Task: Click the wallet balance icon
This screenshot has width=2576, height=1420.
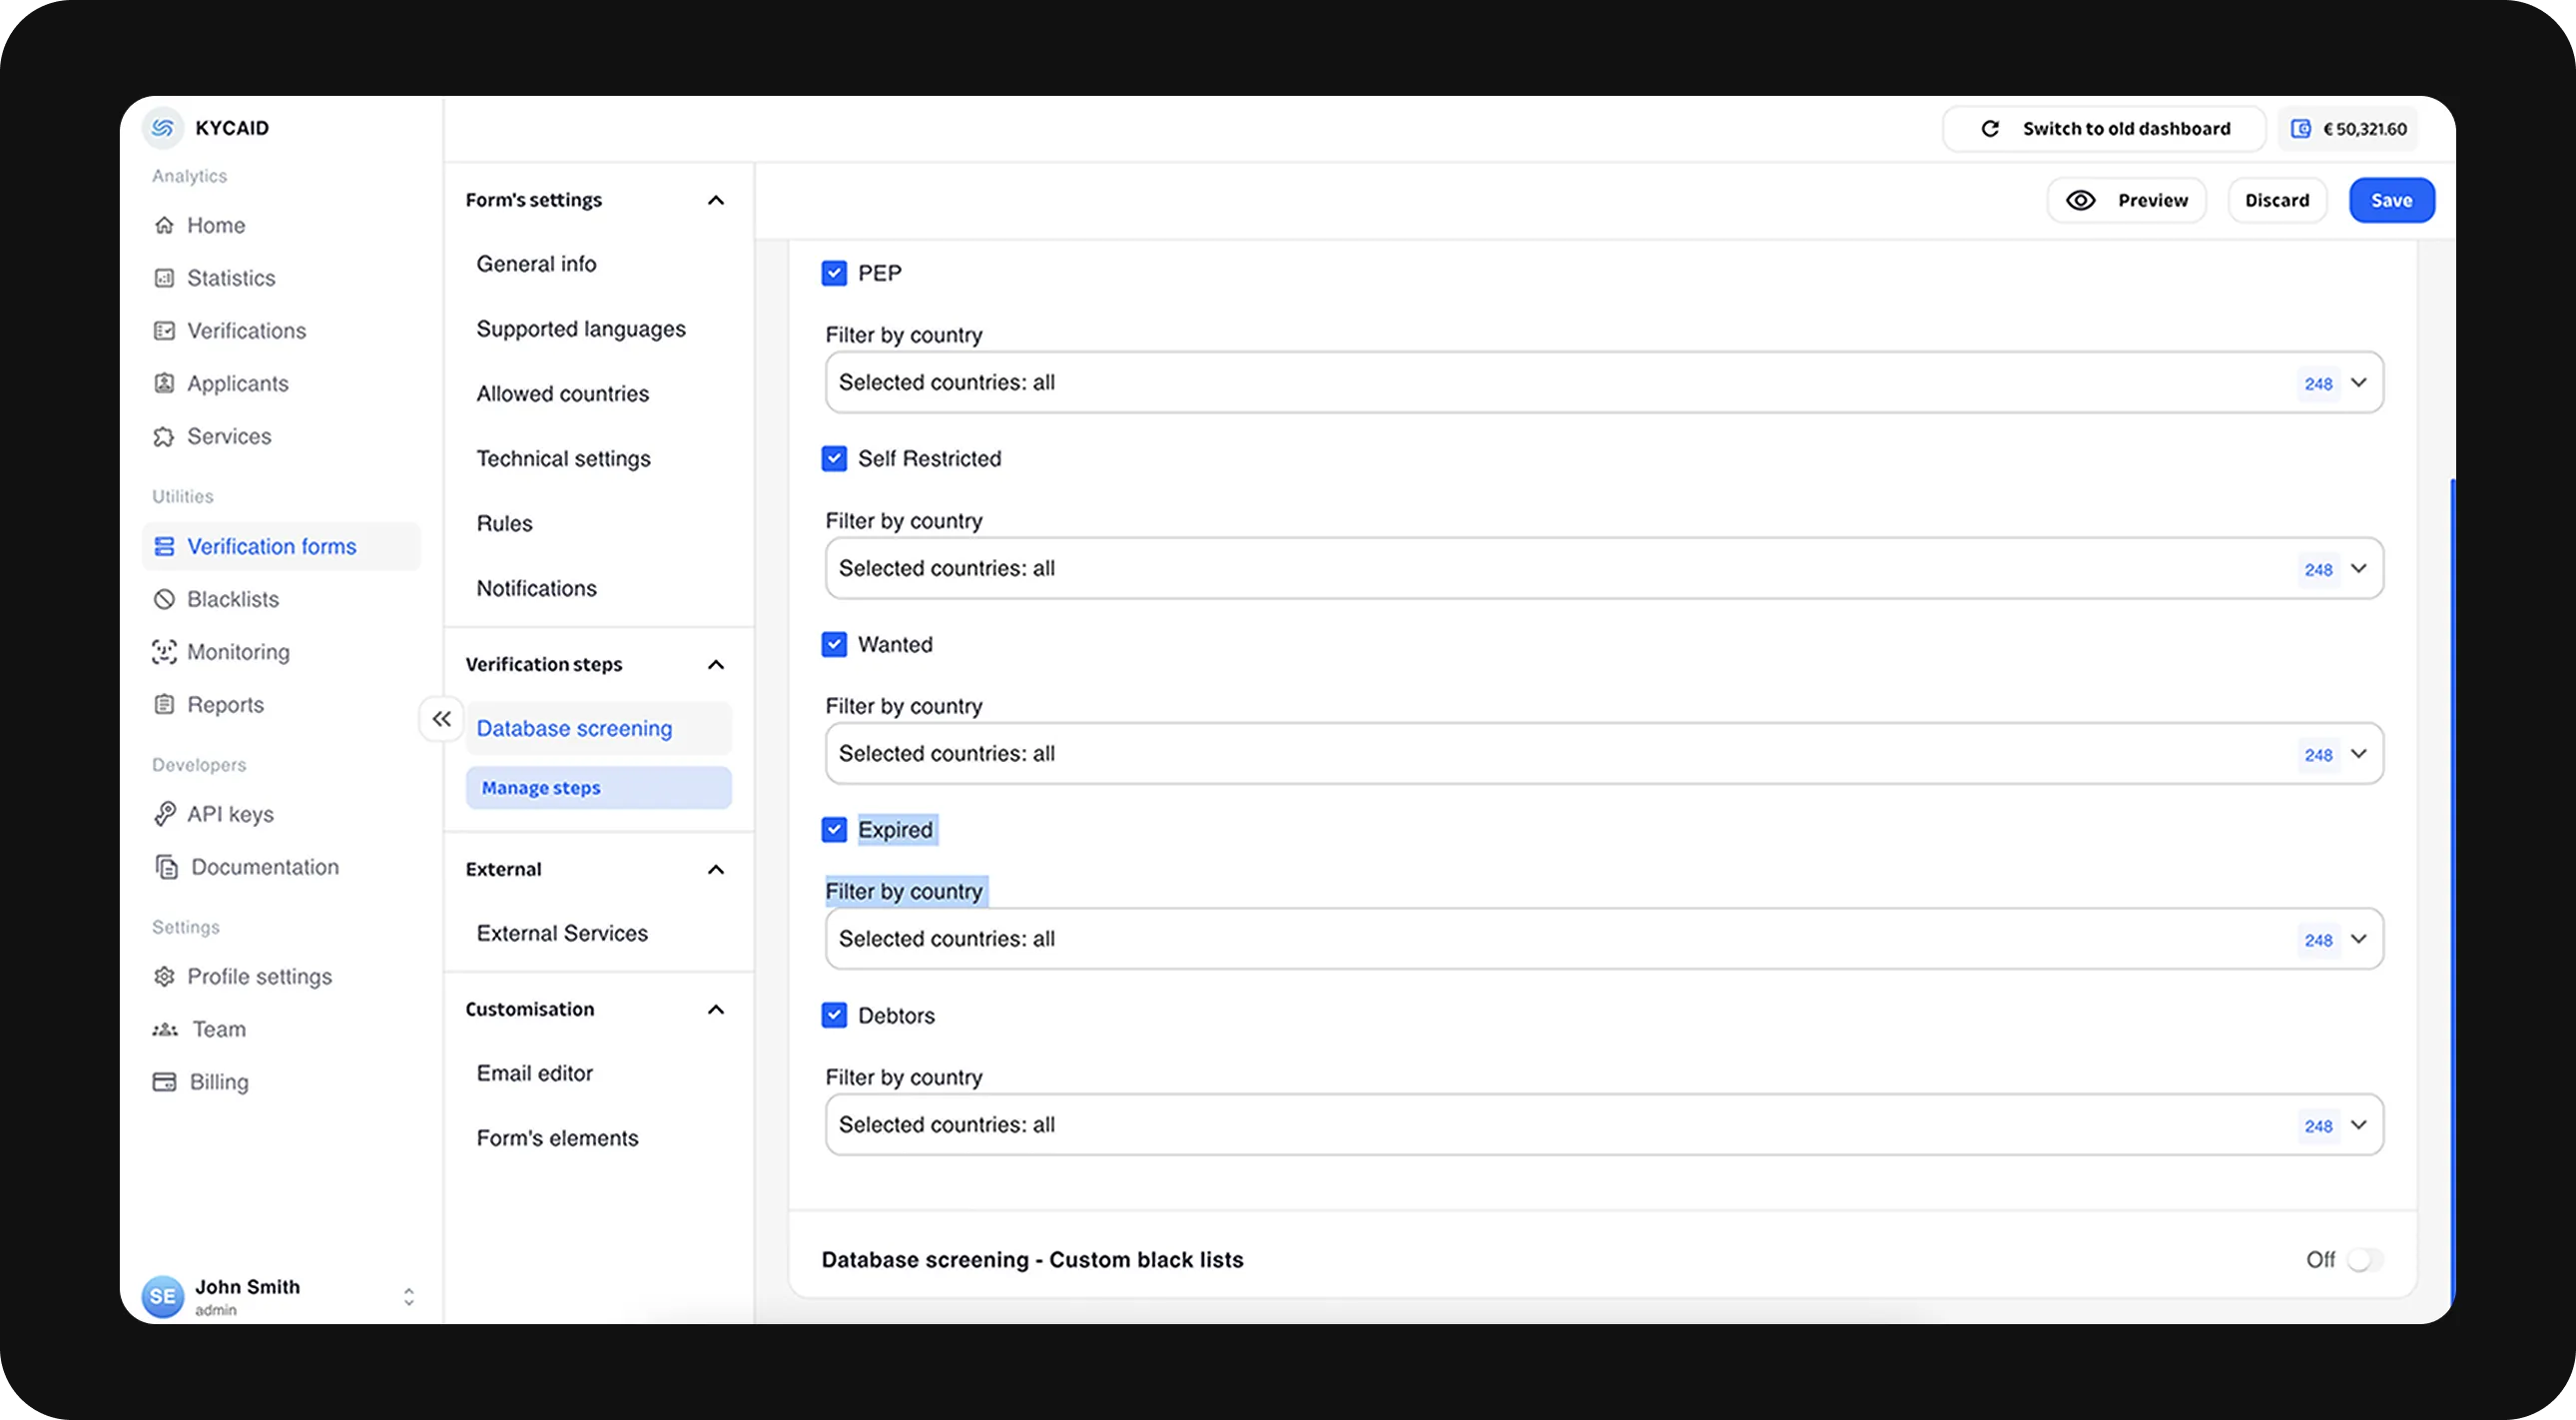Action: pyautogui.click(x=2301, y=129)
